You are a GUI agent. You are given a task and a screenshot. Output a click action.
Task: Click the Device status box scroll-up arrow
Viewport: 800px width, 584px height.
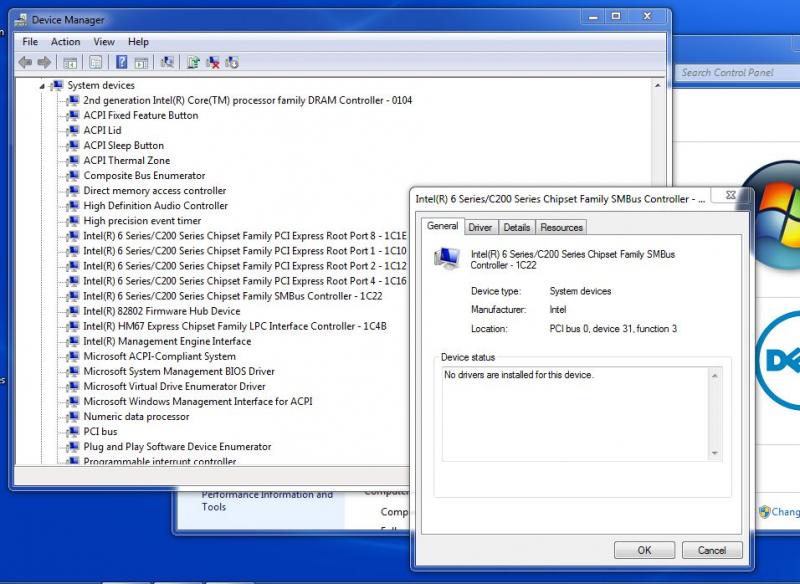point(715,375)
